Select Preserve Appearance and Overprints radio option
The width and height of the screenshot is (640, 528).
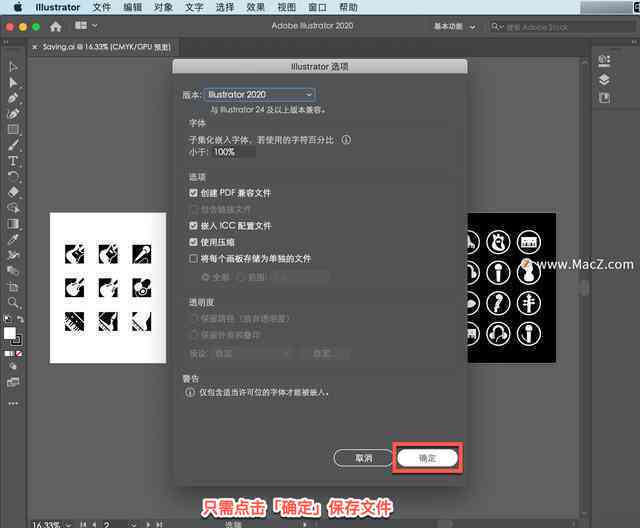pyautogui.click(x=194, y=335)
